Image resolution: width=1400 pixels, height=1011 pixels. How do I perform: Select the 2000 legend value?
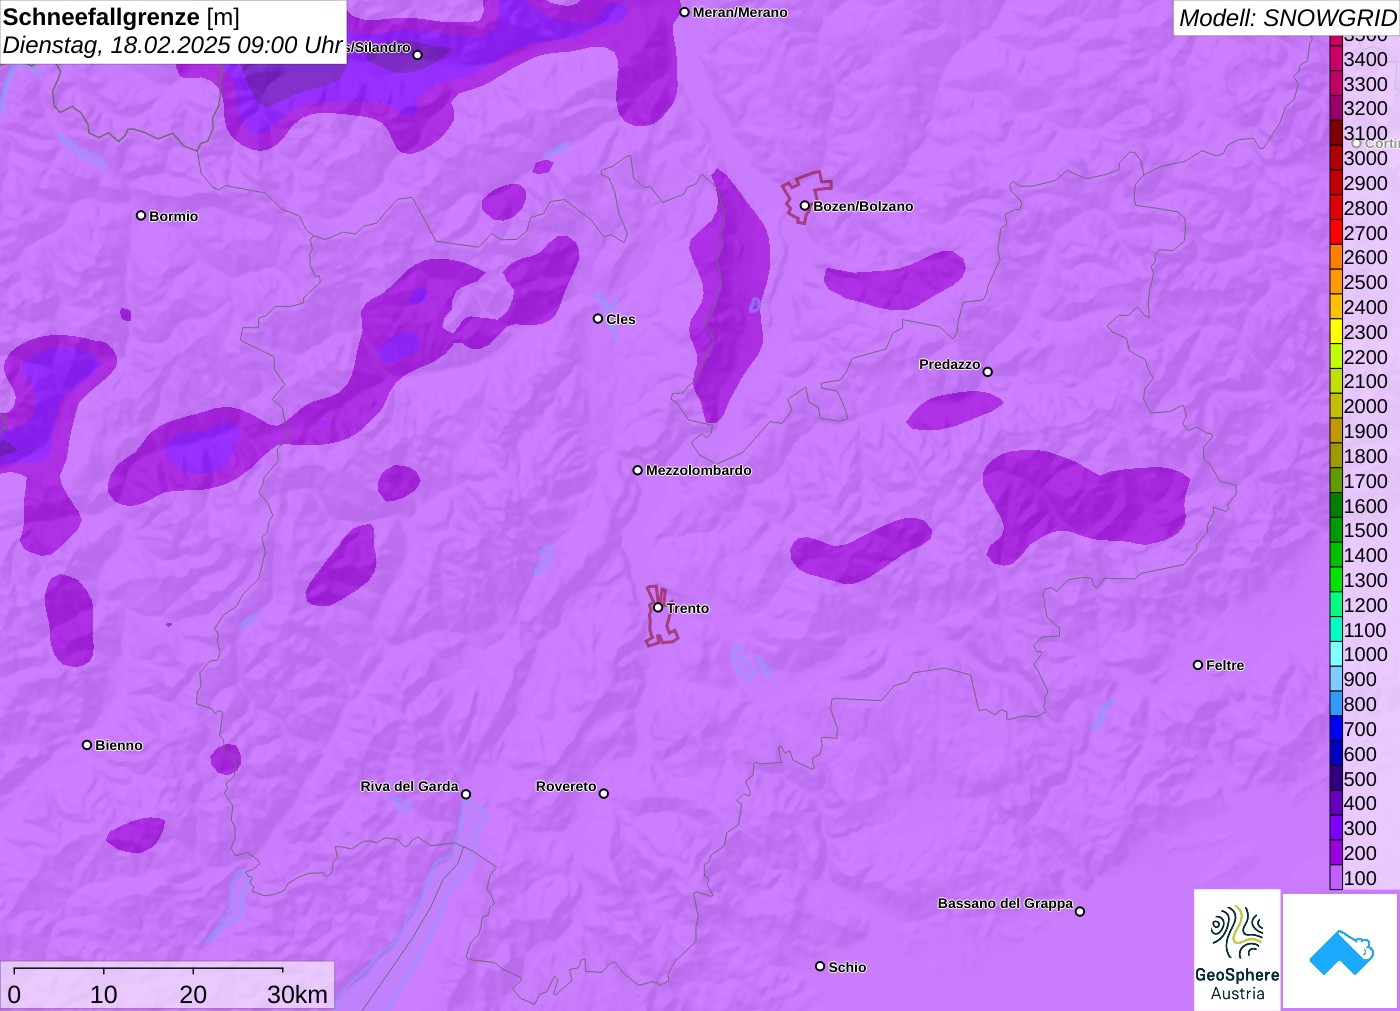[1366, 407]
